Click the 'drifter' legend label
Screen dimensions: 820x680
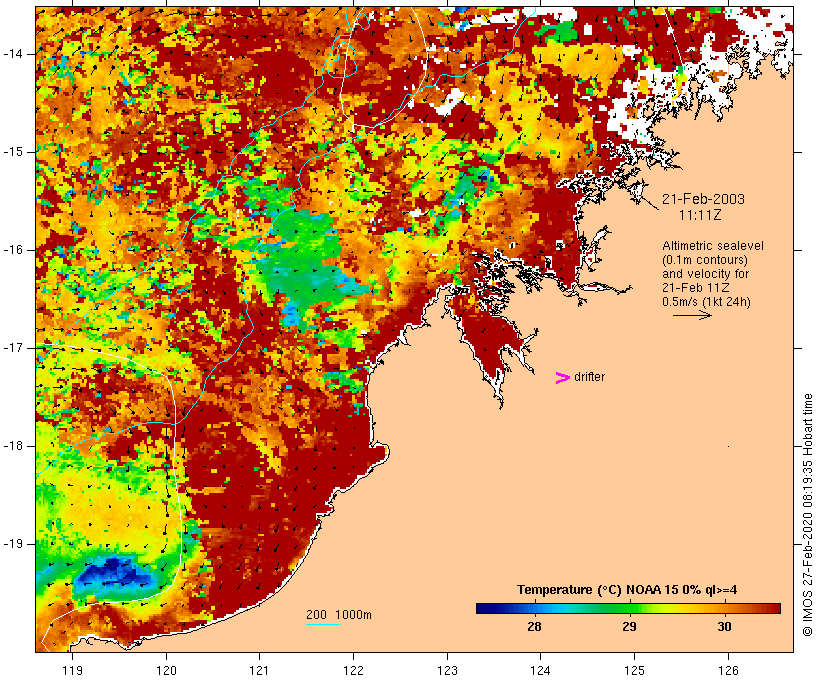click(589, 377)
